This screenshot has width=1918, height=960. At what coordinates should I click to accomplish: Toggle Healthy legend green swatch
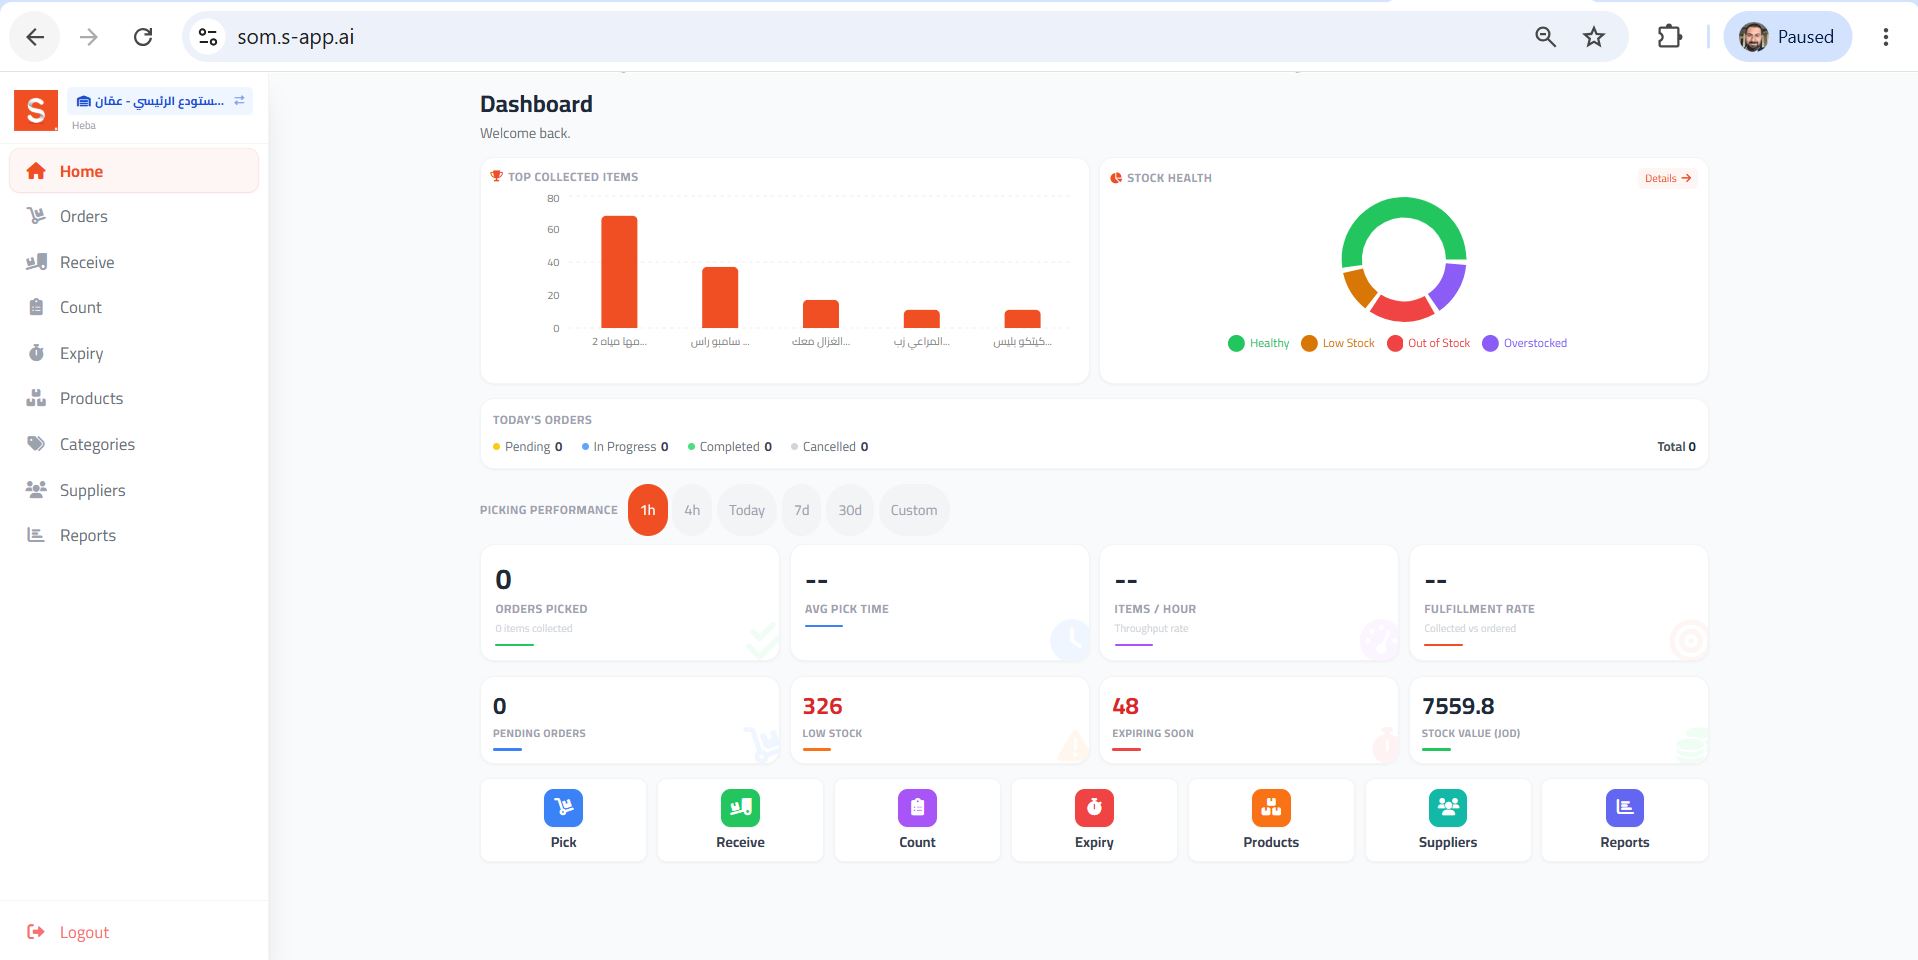pyautogui.click(x=1236, y=343)
